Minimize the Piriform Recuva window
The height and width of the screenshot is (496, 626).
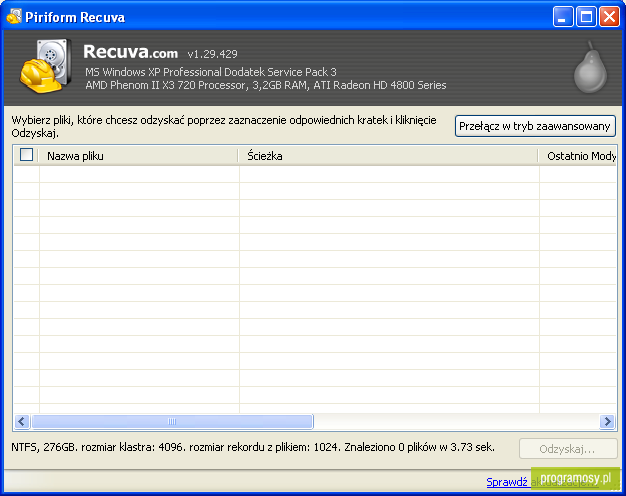563,17
